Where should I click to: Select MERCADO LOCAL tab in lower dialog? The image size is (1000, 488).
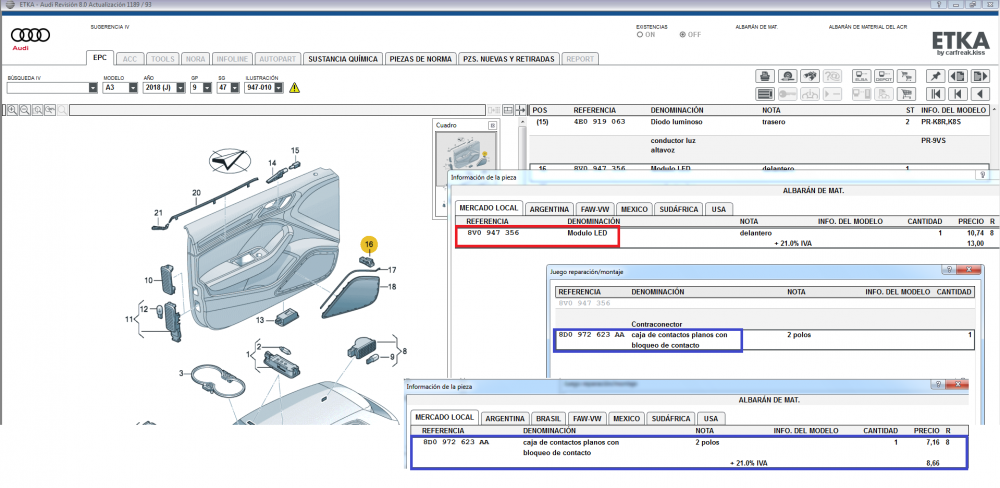(x=445, y=417)
